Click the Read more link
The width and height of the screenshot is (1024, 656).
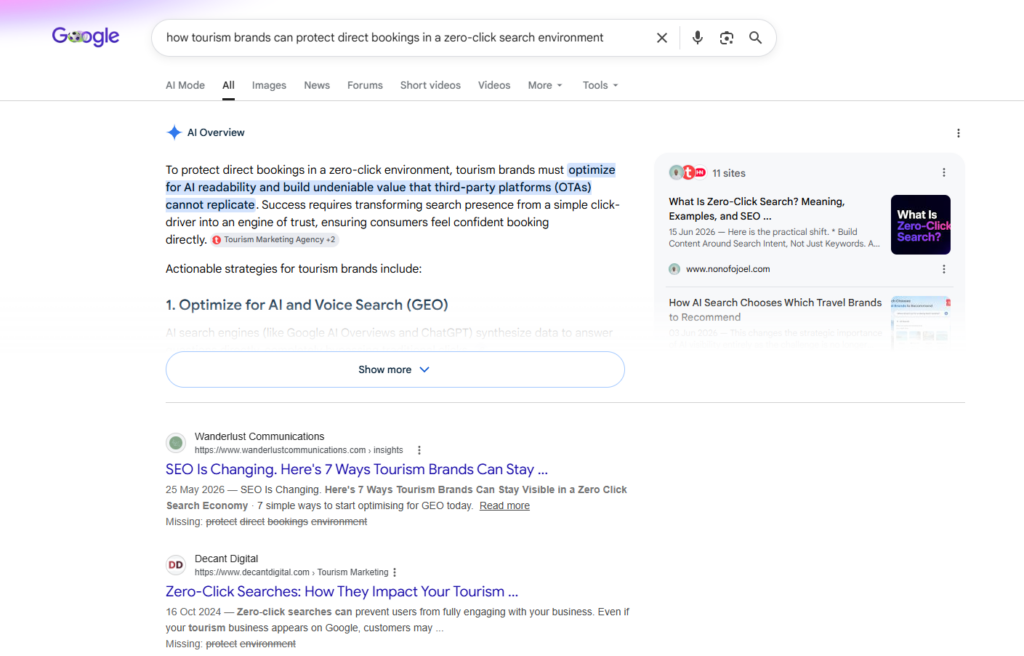click(x=504, y=506)
